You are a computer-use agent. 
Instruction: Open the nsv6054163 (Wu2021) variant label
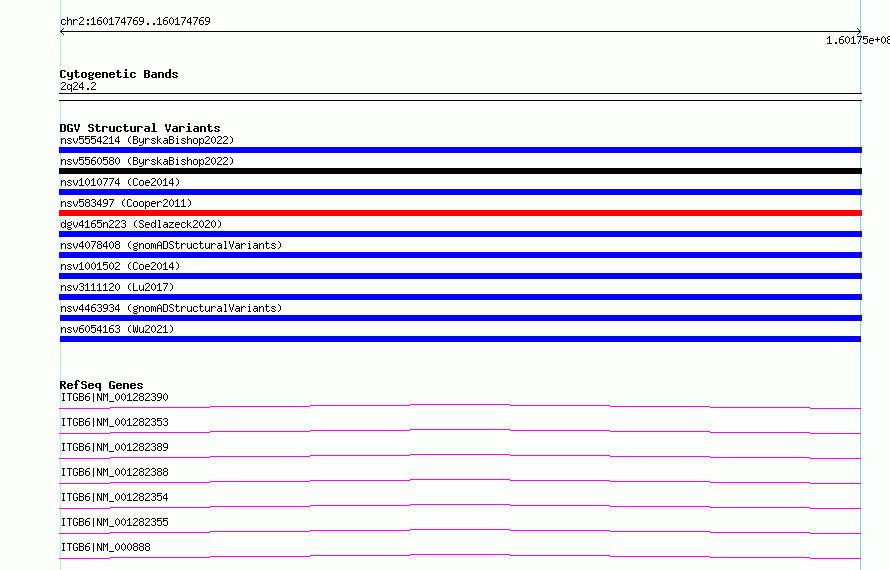117,329
